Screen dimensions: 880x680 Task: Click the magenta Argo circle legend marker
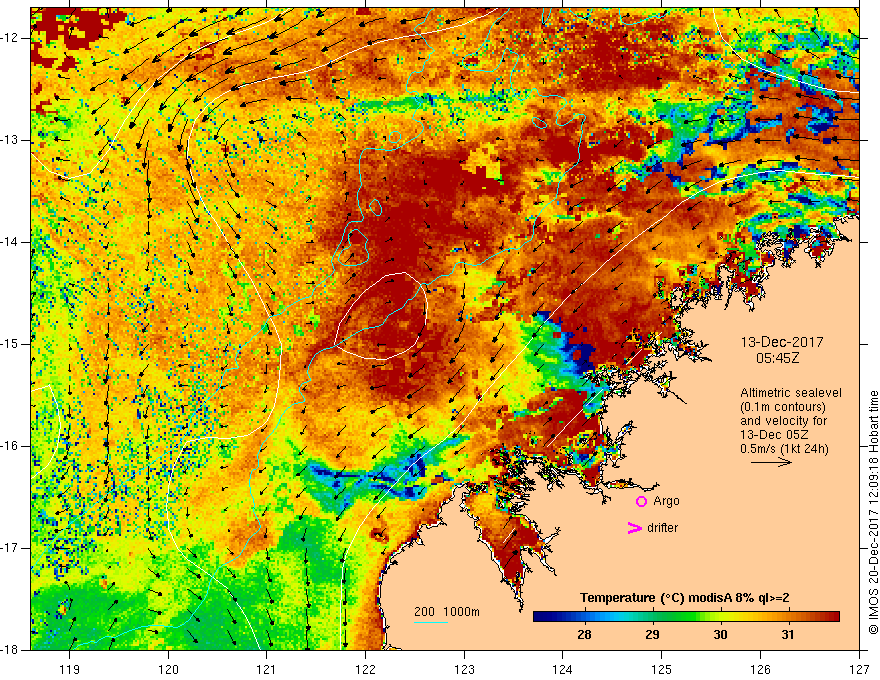(641, 502)
